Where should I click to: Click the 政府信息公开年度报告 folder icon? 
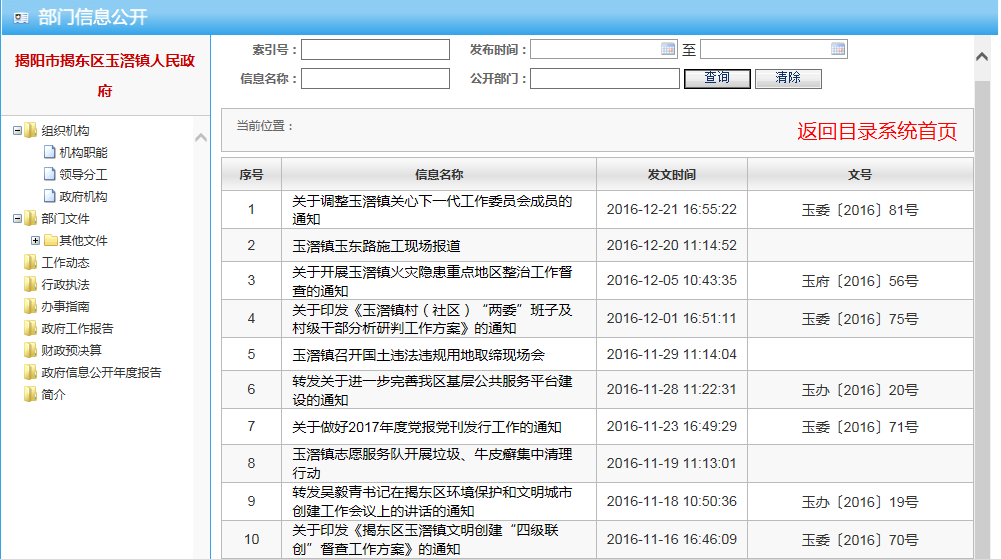tap(30, 372)
